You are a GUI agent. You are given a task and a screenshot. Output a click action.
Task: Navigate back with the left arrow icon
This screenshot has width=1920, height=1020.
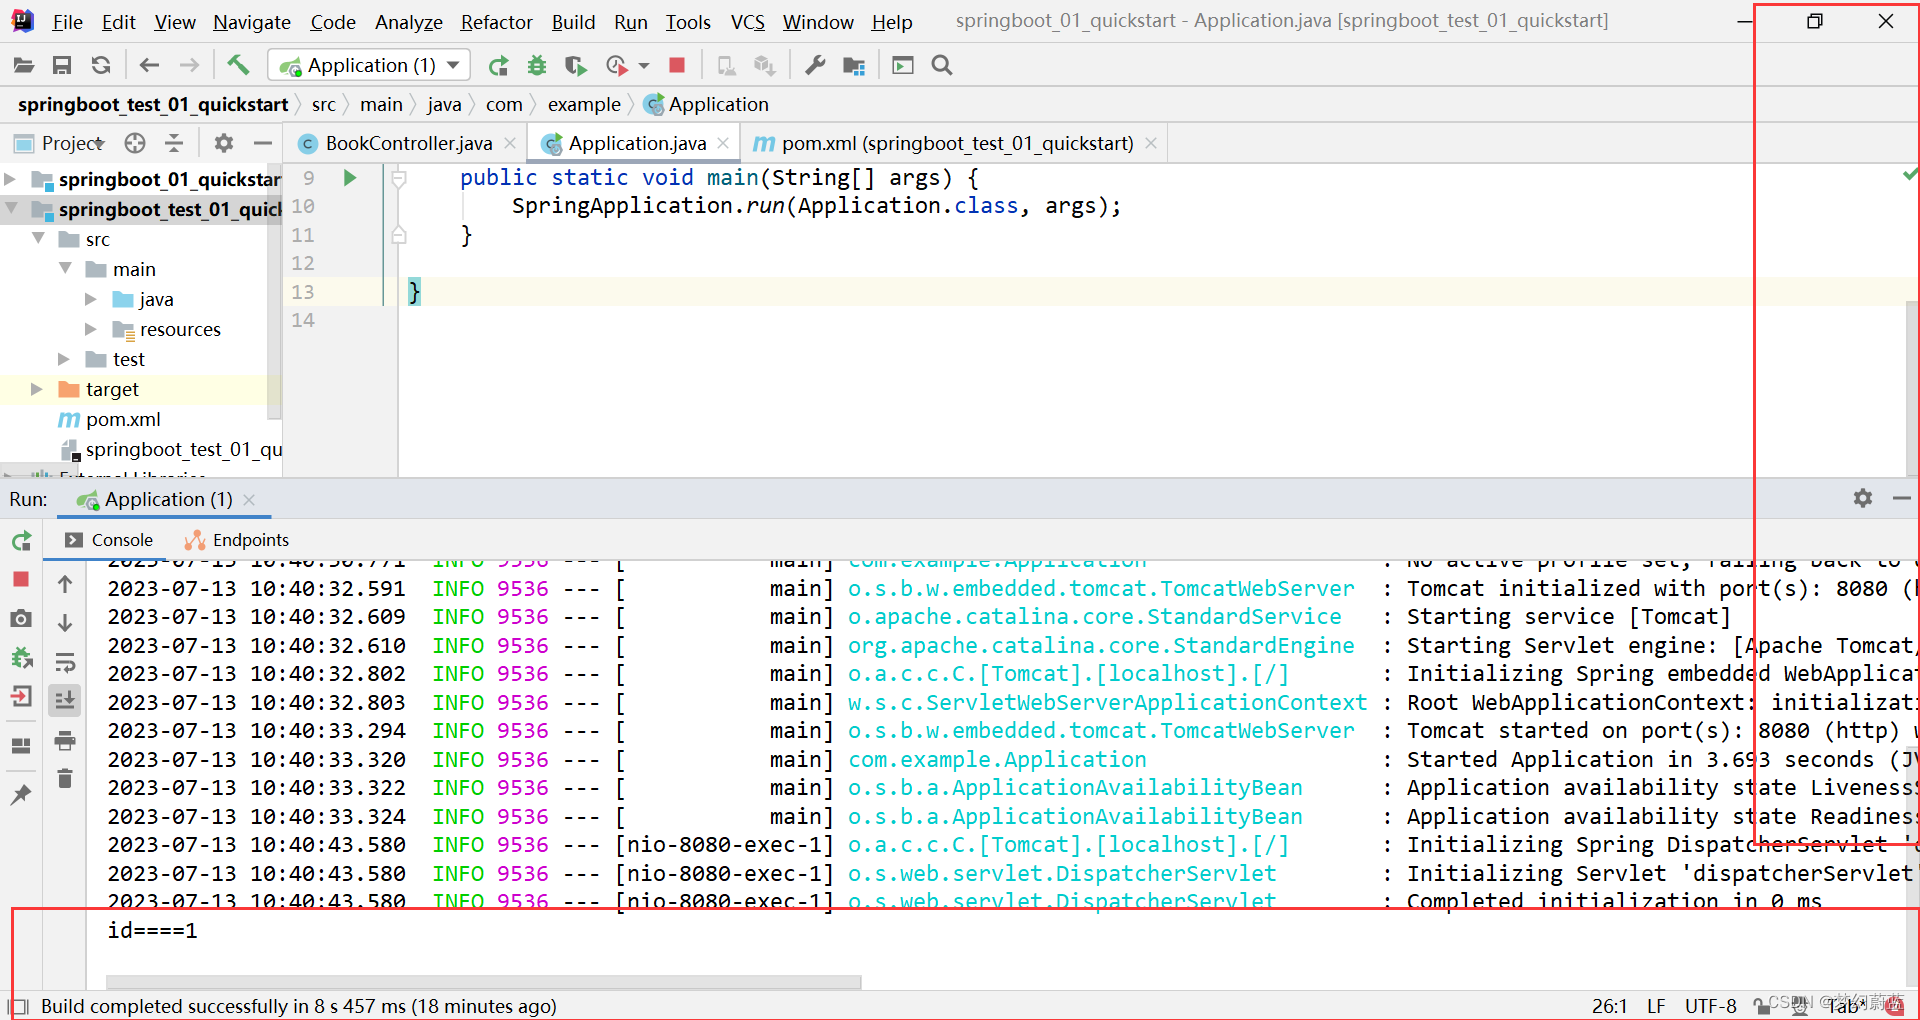[x=150, y=65]
